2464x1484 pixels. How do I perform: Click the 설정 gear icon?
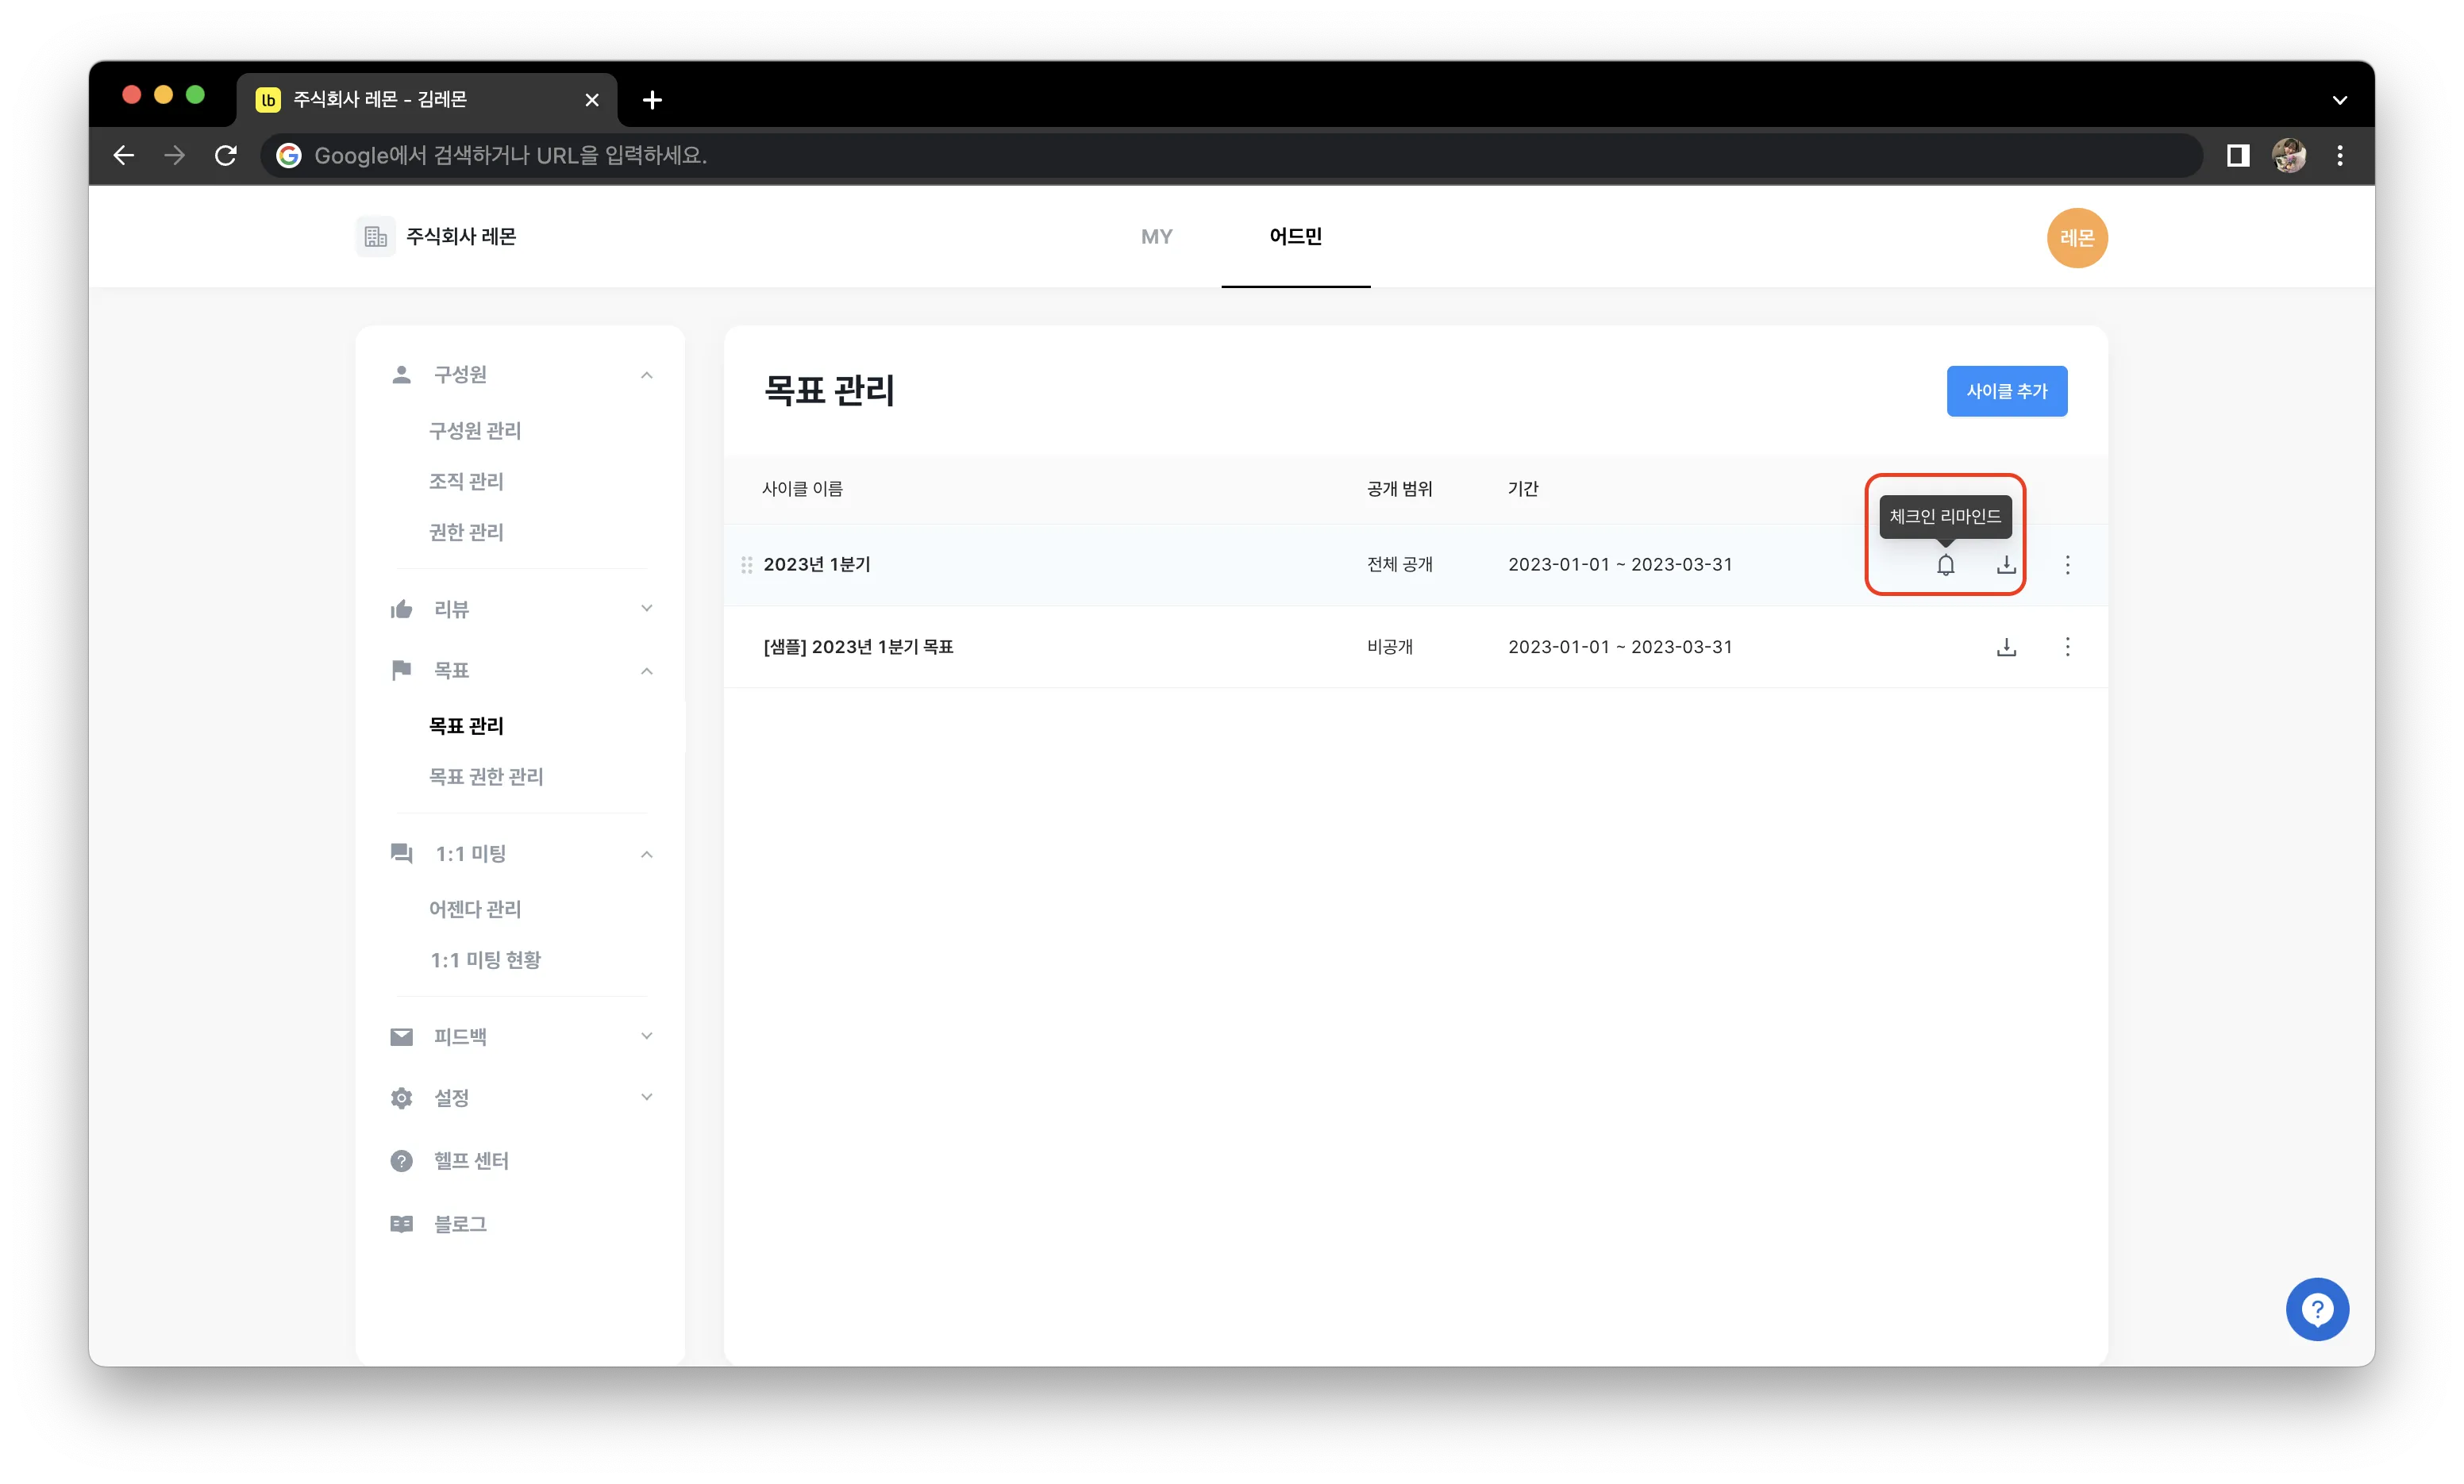pos(401,1097)
